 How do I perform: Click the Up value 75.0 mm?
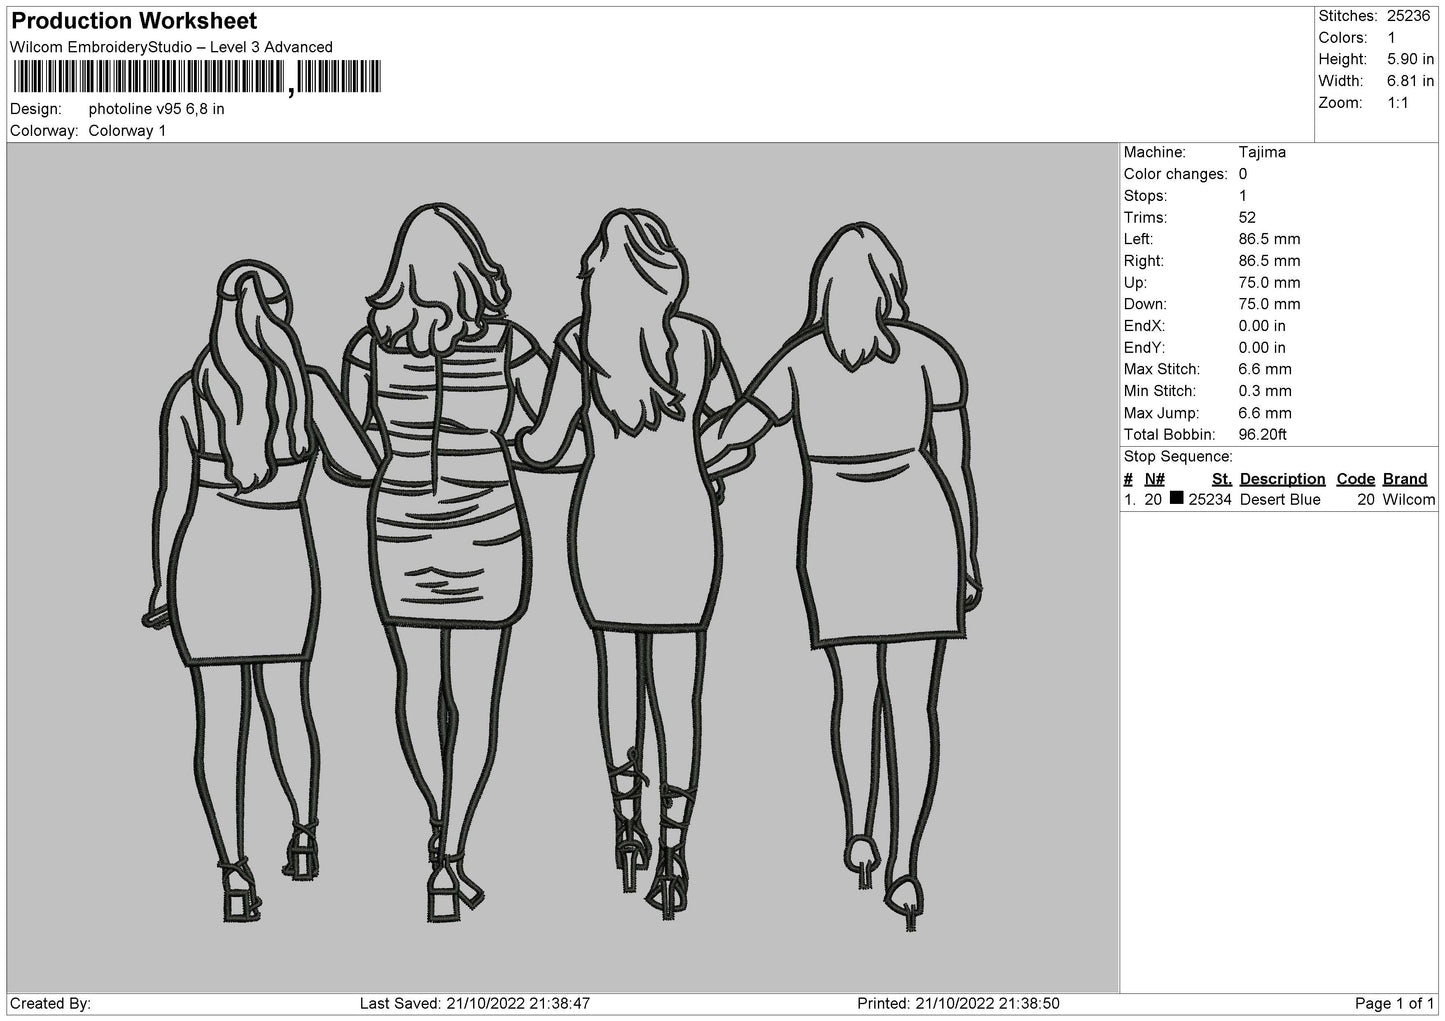[x=1269, y=283]
